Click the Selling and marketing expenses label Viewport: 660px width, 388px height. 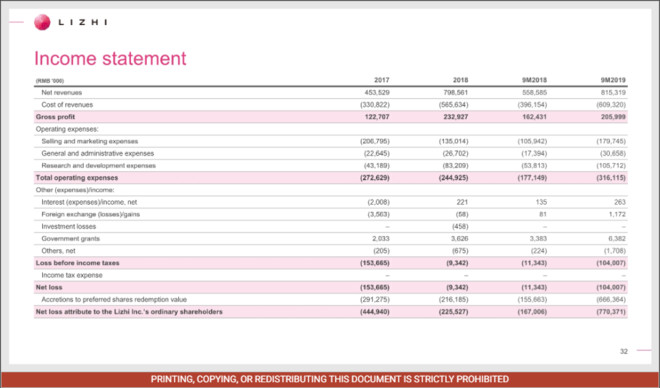tap(90, 141)
